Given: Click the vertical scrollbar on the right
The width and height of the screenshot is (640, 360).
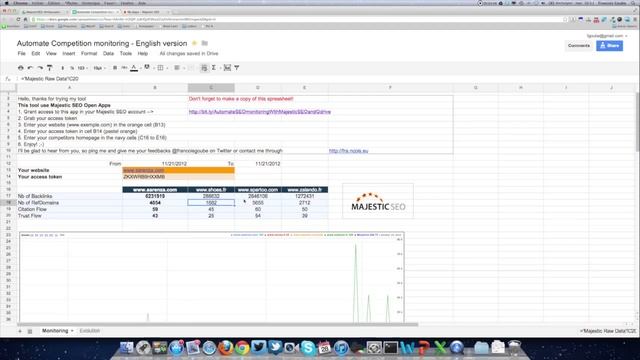Looking at the screenshot, I should coord(637,122).
